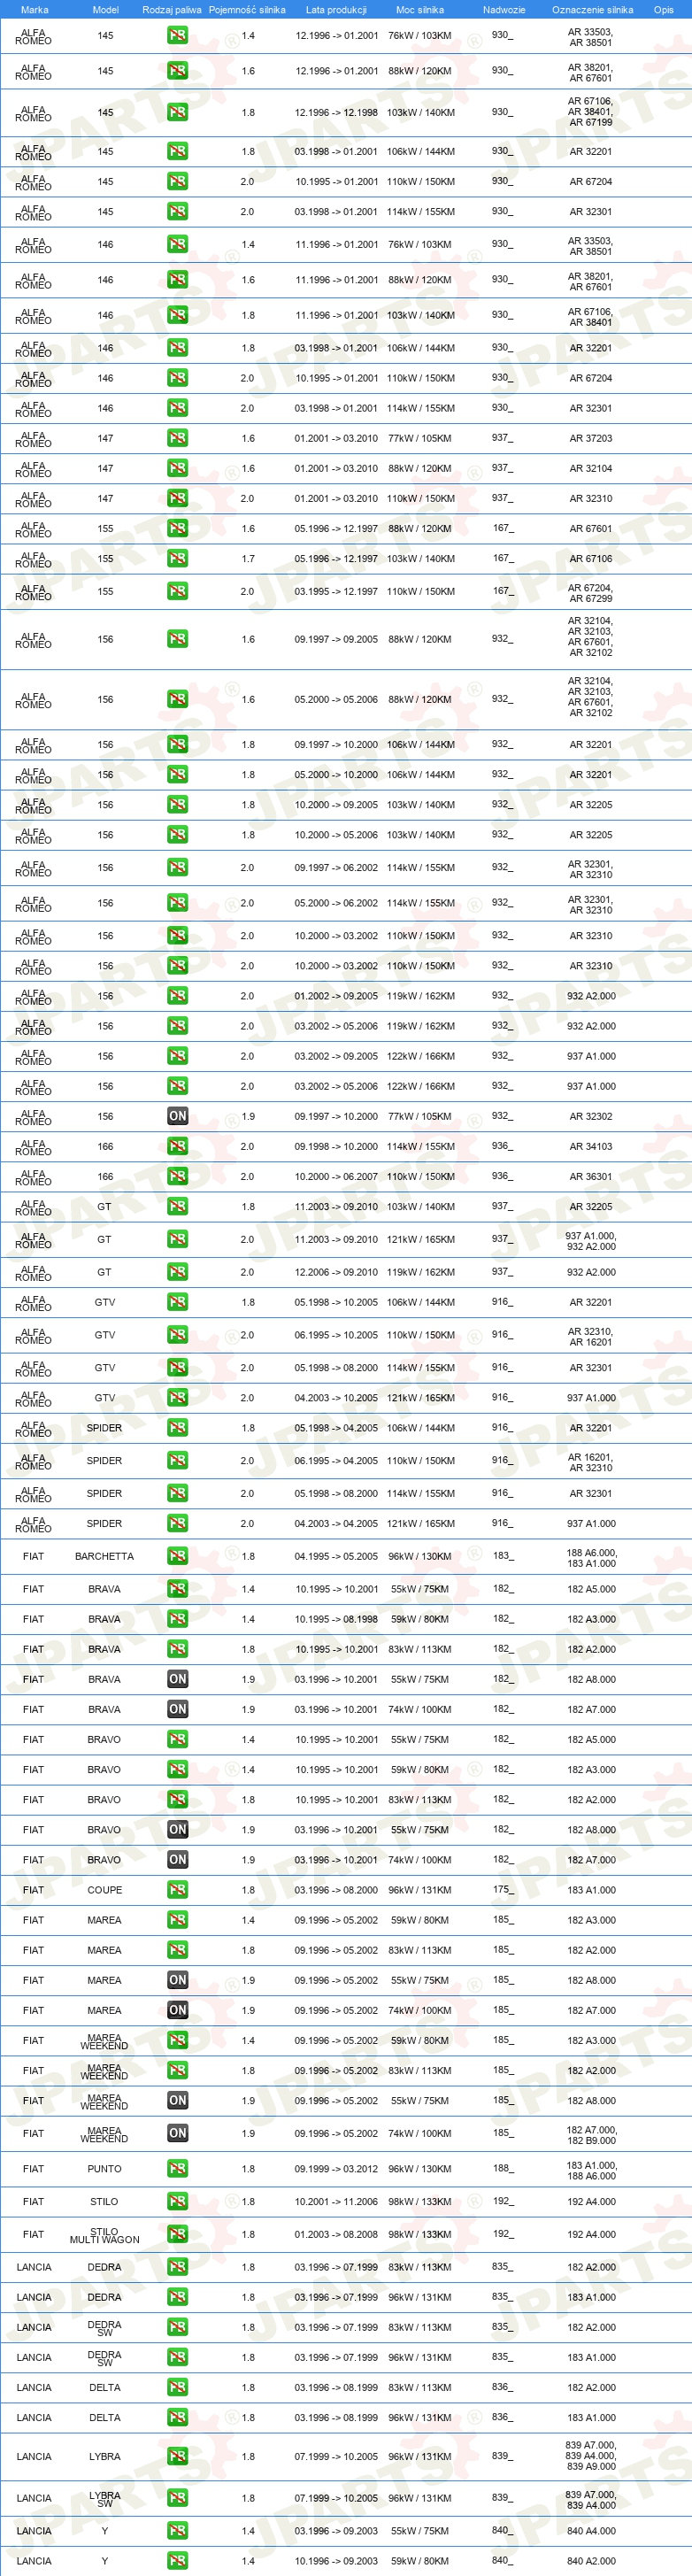Image resolution: width=692 pixels, height=2576 pixels.
Task: Click the ON diesel icon in the Fiat Brava 55kW row
Action: tap(177, 1679)
